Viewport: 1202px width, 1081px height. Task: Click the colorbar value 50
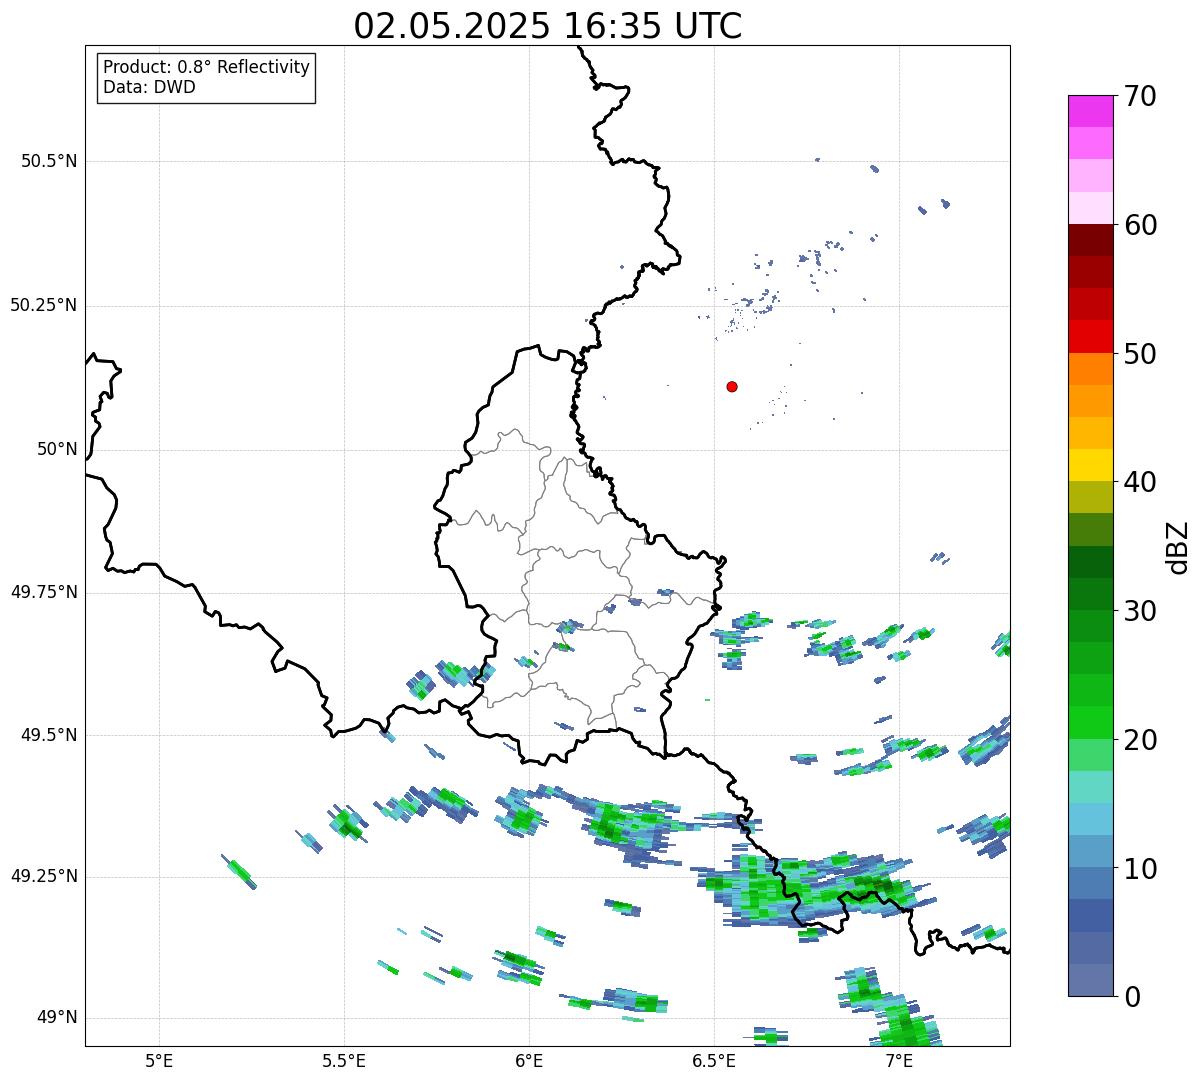pos(1140,354)
